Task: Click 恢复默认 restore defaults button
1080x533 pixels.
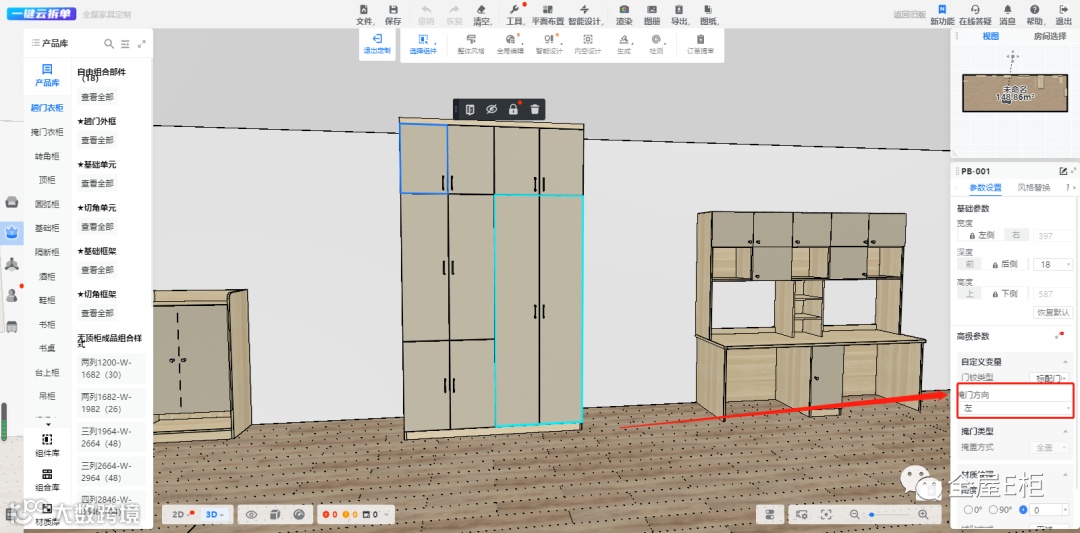Action: (x=1054, y=313)
